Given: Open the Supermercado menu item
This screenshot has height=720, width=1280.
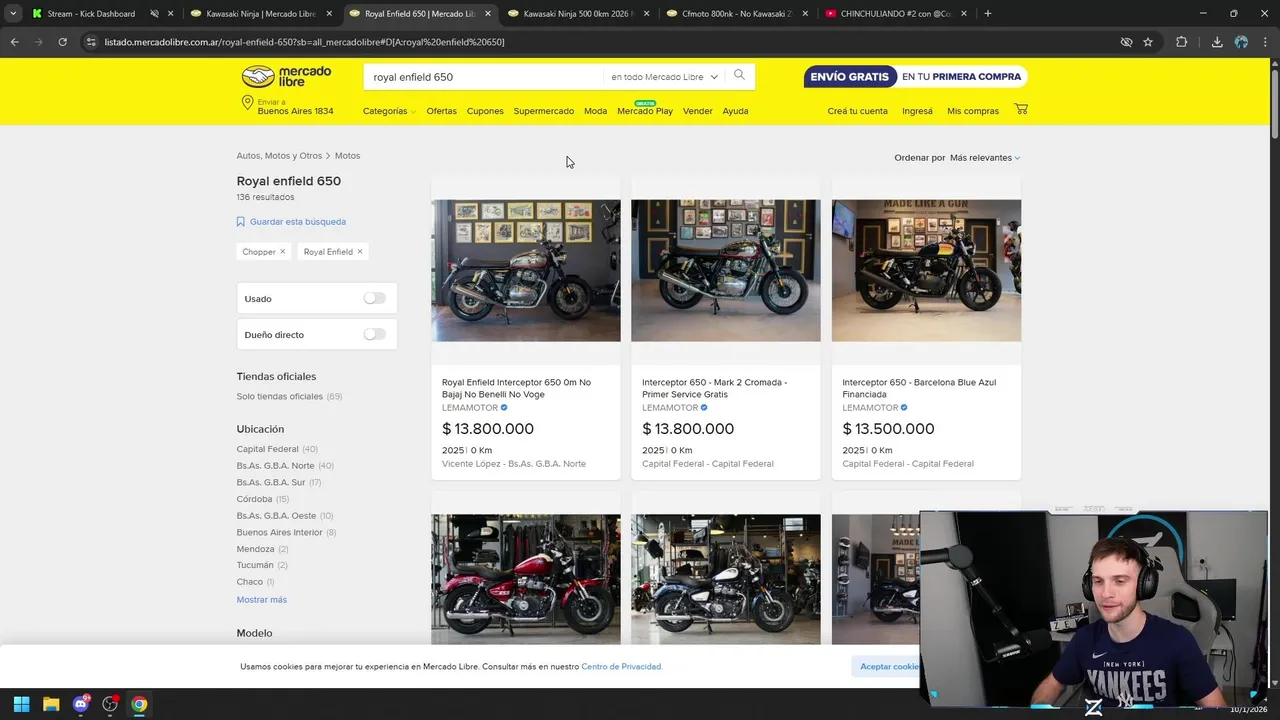Looking at the screenshot, I should click(x=544, y=111).
